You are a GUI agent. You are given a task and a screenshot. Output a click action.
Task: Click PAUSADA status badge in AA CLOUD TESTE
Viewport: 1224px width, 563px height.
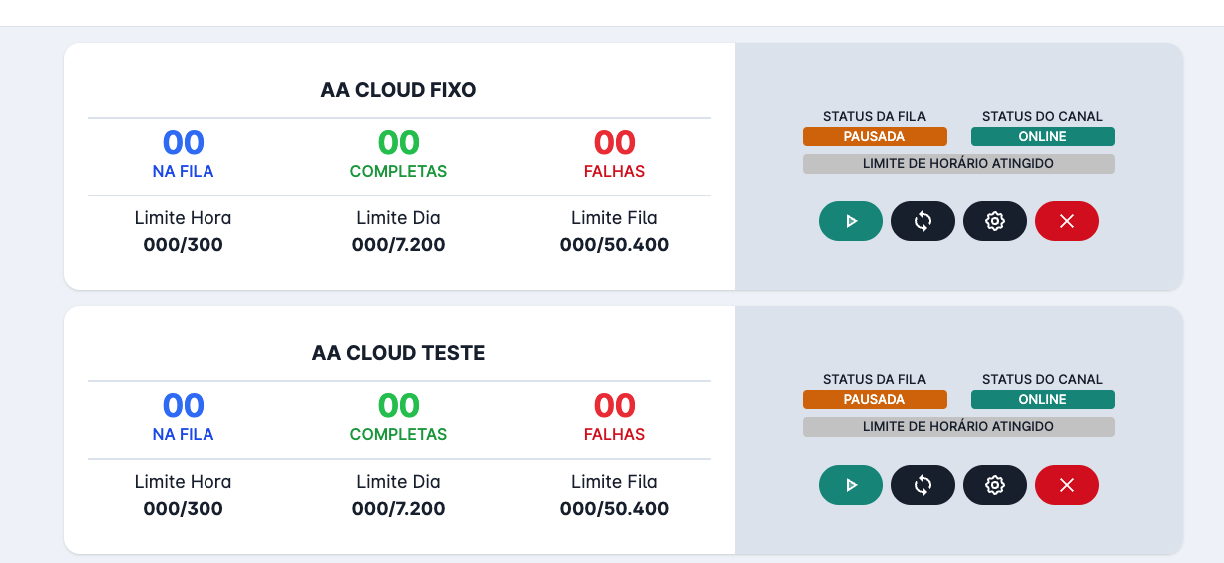(875, 399)
